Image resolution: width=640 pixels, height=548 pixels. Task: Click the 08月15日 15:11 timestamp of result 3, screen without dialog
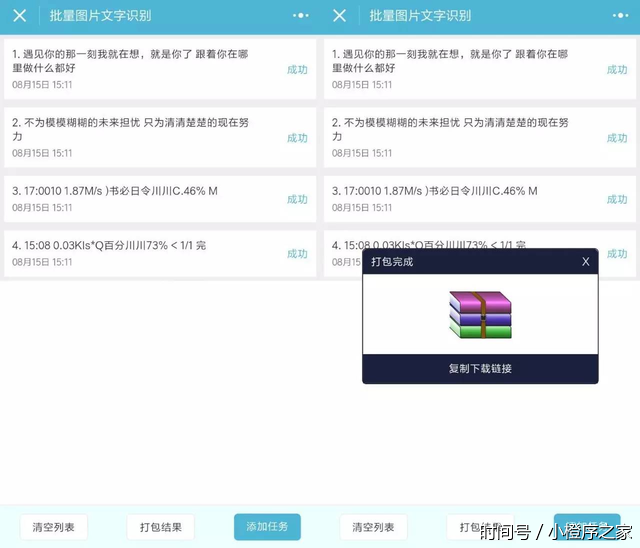[x=42, y=208]
